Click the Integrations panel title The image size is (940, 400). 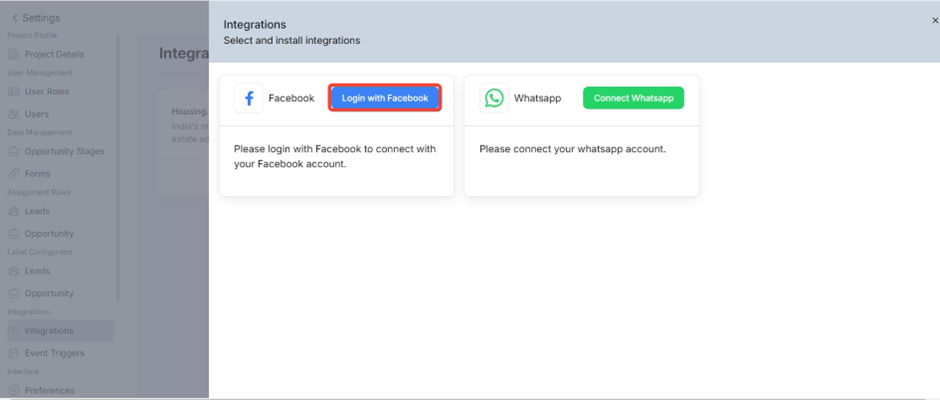255,25
